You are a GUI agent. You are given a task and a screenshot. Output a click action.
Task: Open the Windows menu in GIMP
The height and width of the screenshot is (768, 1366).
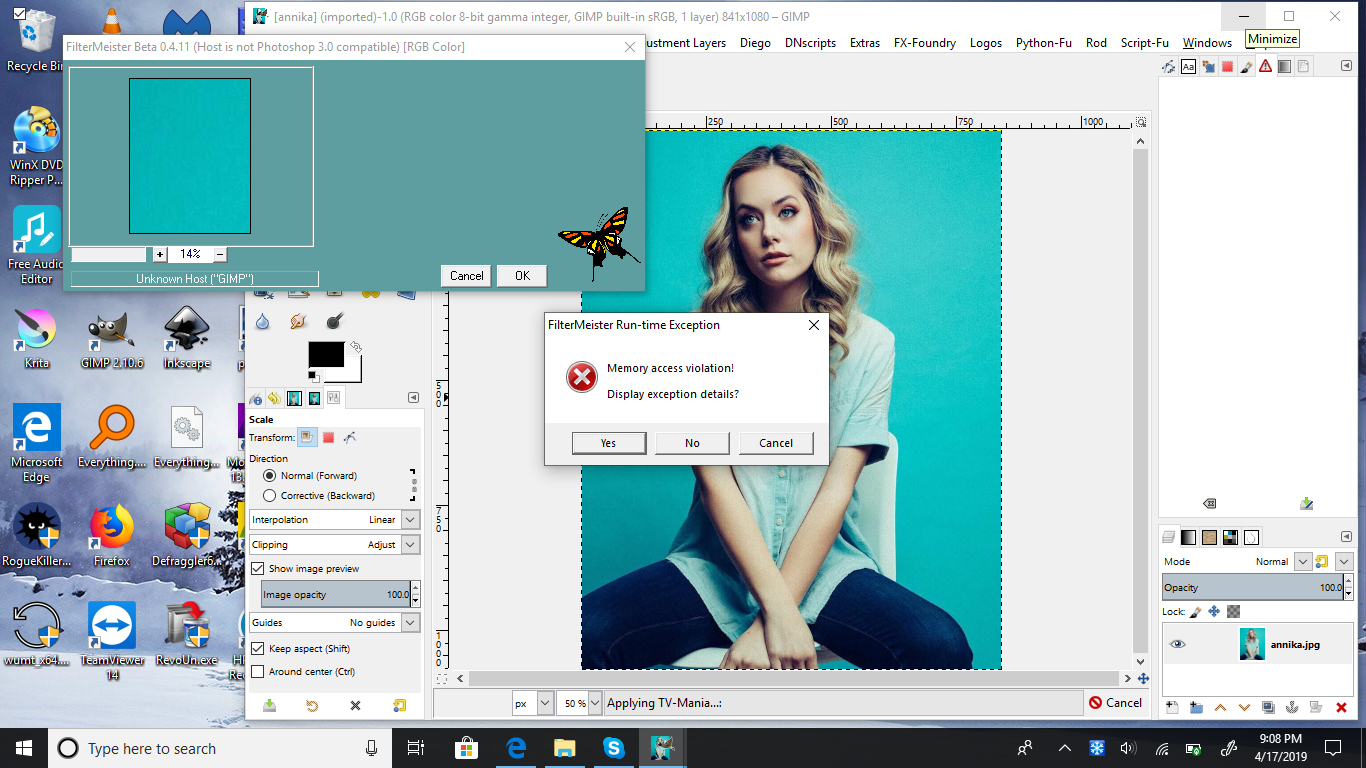point(1207,43)
